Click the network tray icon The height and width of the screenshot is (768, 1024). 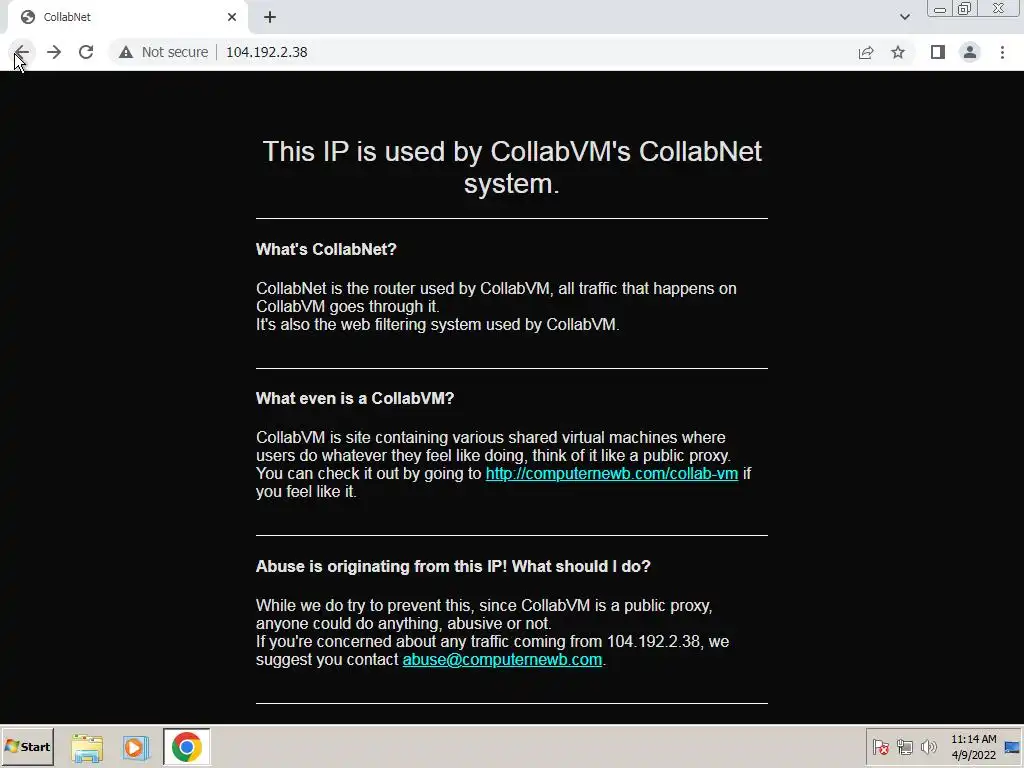click(904, 747)
